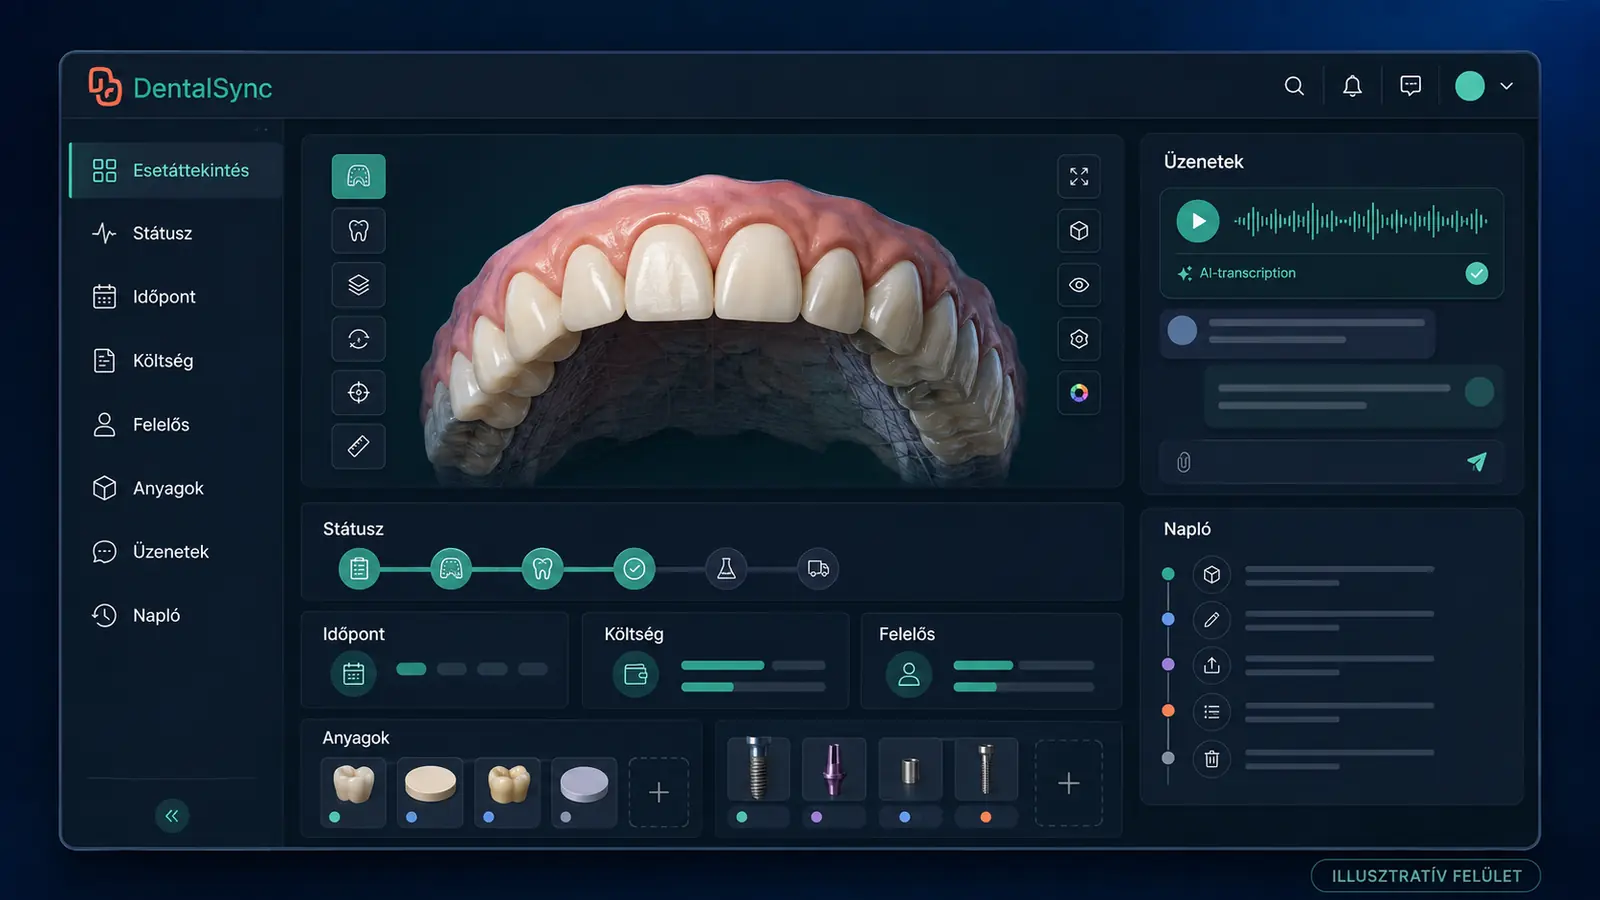Image resolution: width=1600 pixels, height=900 pixels.
Task: Add a new implant component with plus
Action: (x=1069, y=783)
